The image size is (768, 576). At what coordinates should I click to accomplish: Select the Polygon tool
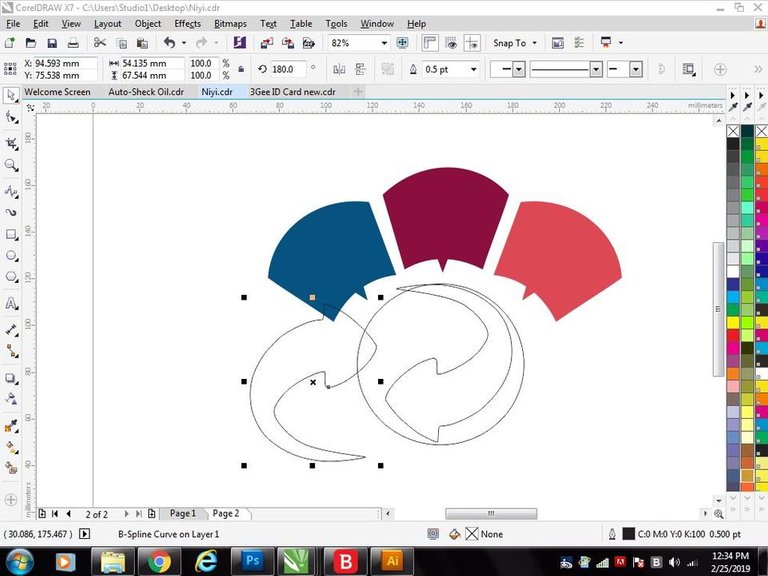point(12,280)
